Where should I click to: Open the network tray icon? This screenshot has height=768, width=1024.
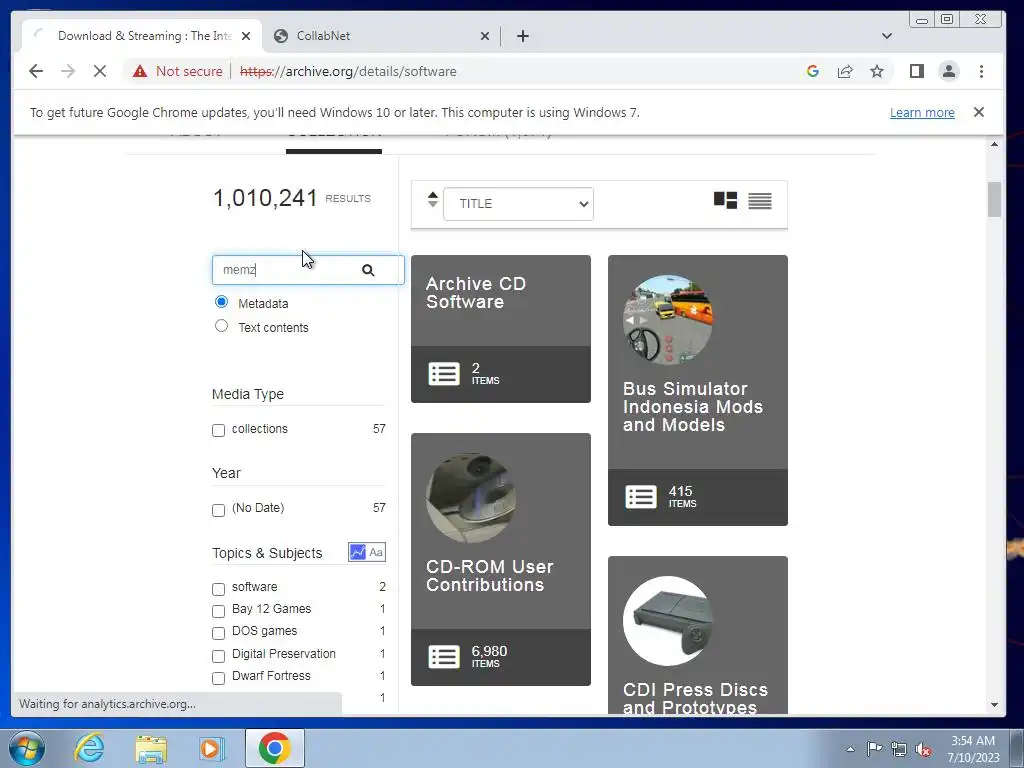tap(899, 749)
